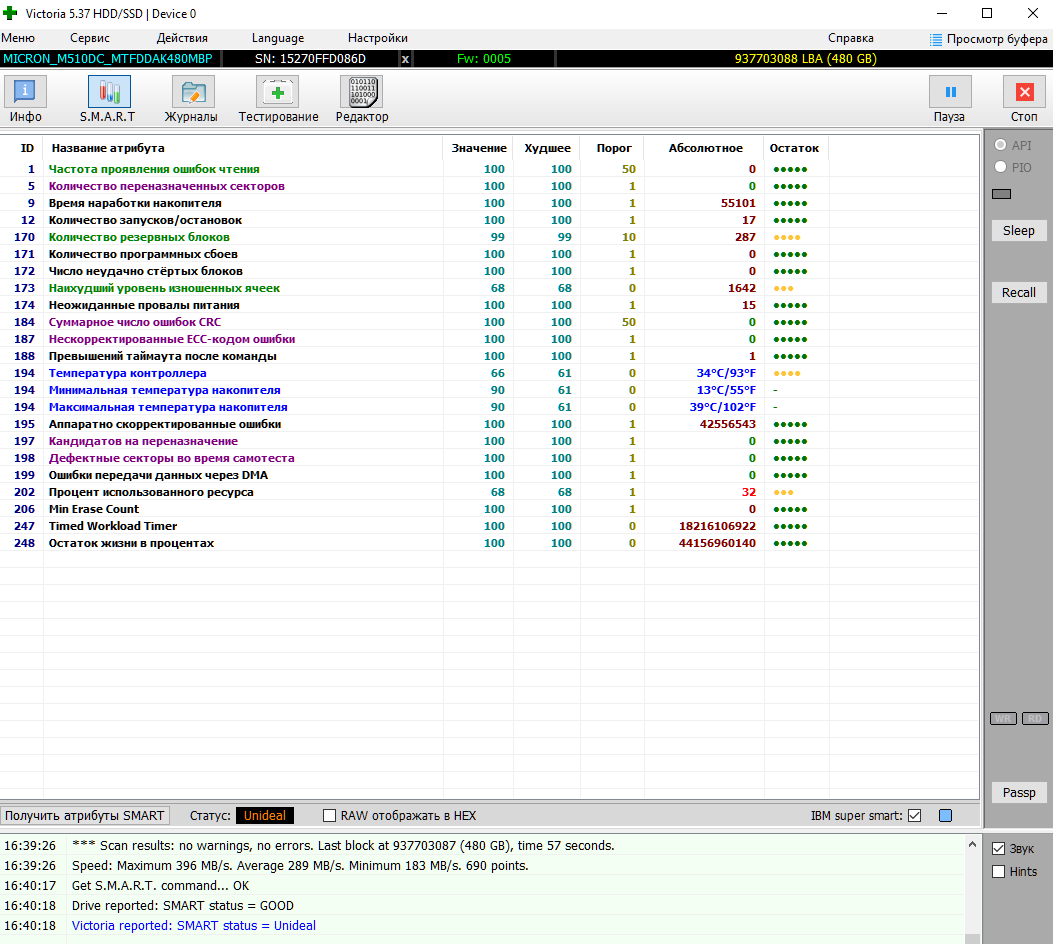Click the Sleep button
The height and width of the screenshot is (944, 1053).
[1019, 230]
